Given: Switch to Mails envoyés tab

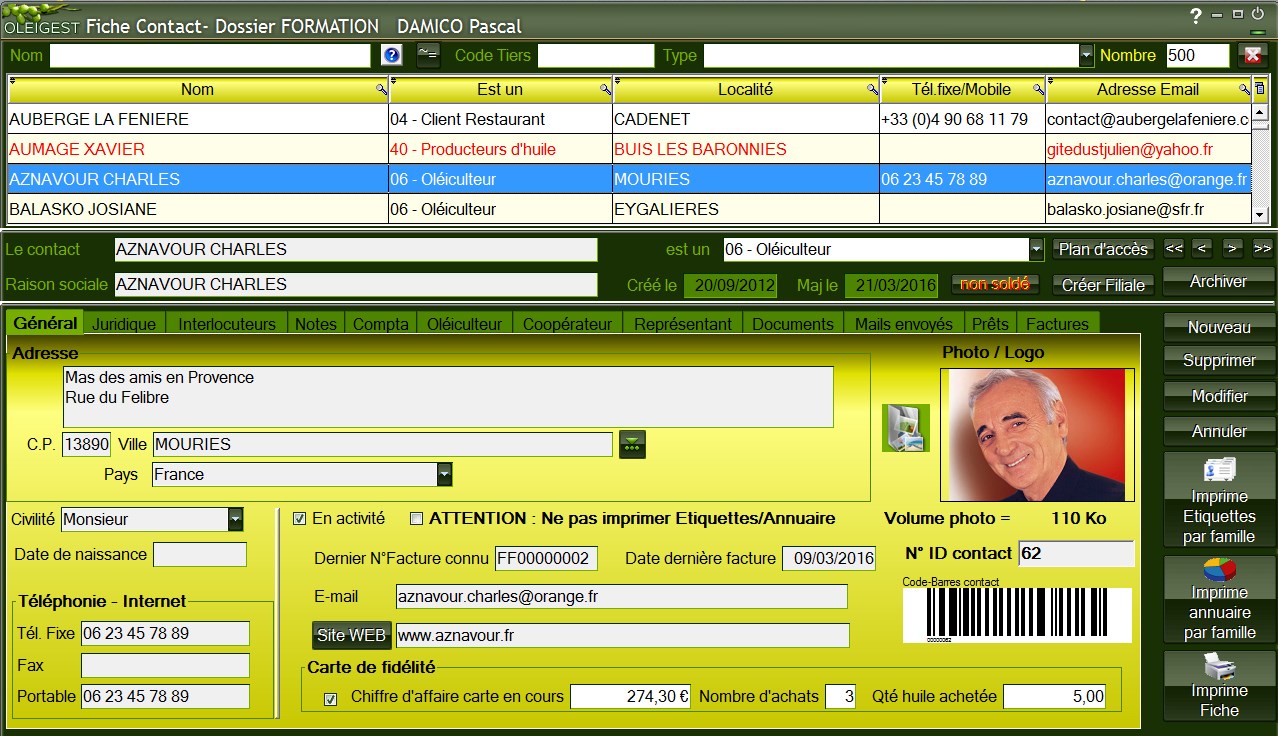Looking at the screenshot, I should click(x=904, y=324).
